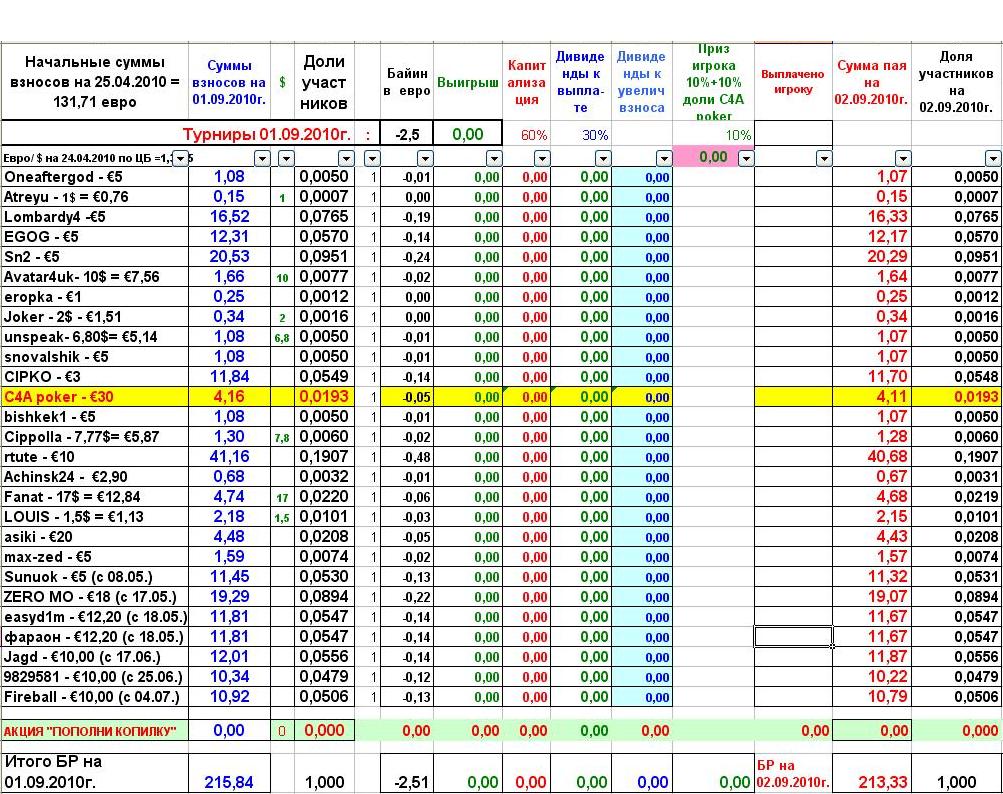Click the red share value 40,68
The width and height of the screenshot is (1003, 794).
pos(887,457)
